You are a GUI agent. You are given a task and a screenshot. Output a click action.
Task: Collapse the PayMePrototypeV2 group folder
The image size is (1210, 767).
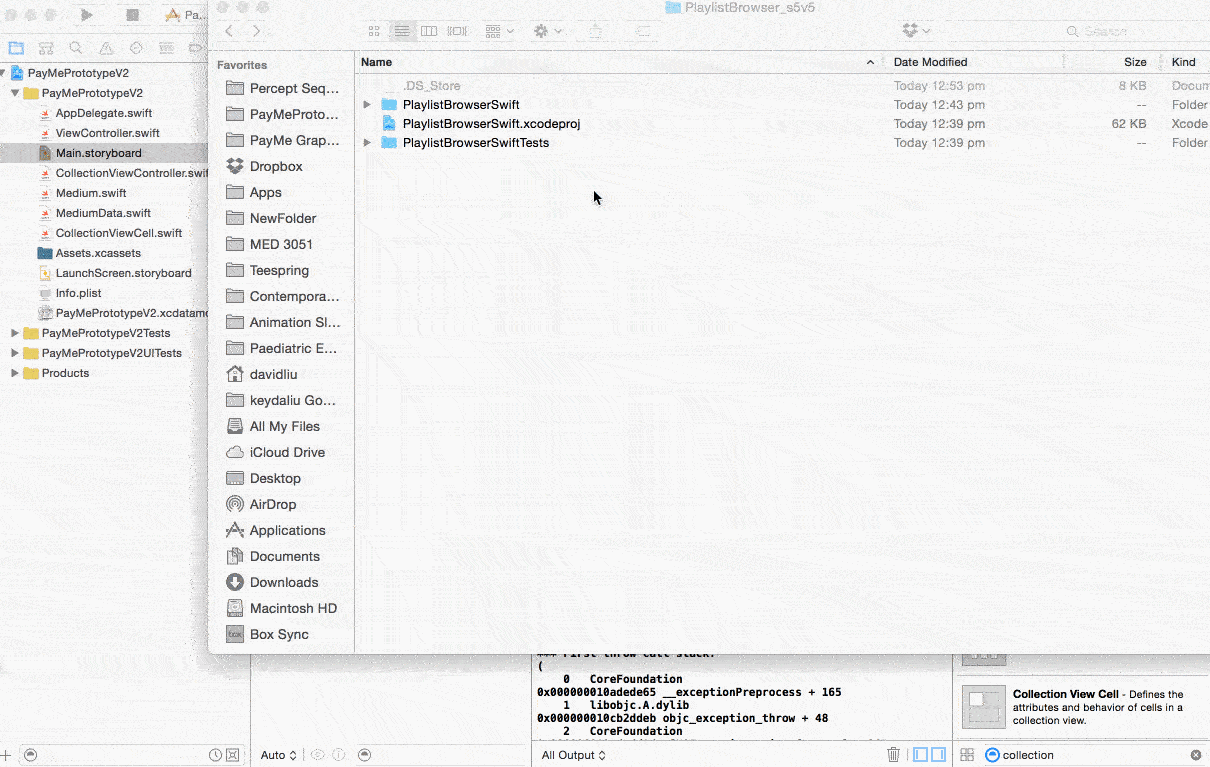click(x=15, y=93)
